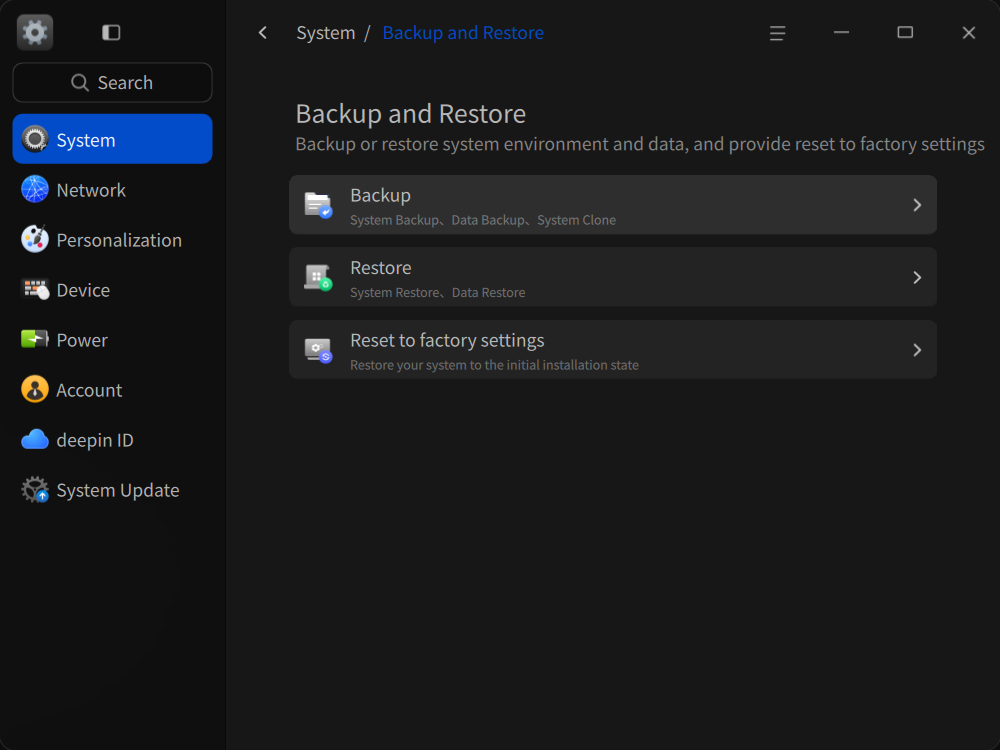Click 'System Backup、Data Backup、System Clone' subtitle

[x=483, y=220]
